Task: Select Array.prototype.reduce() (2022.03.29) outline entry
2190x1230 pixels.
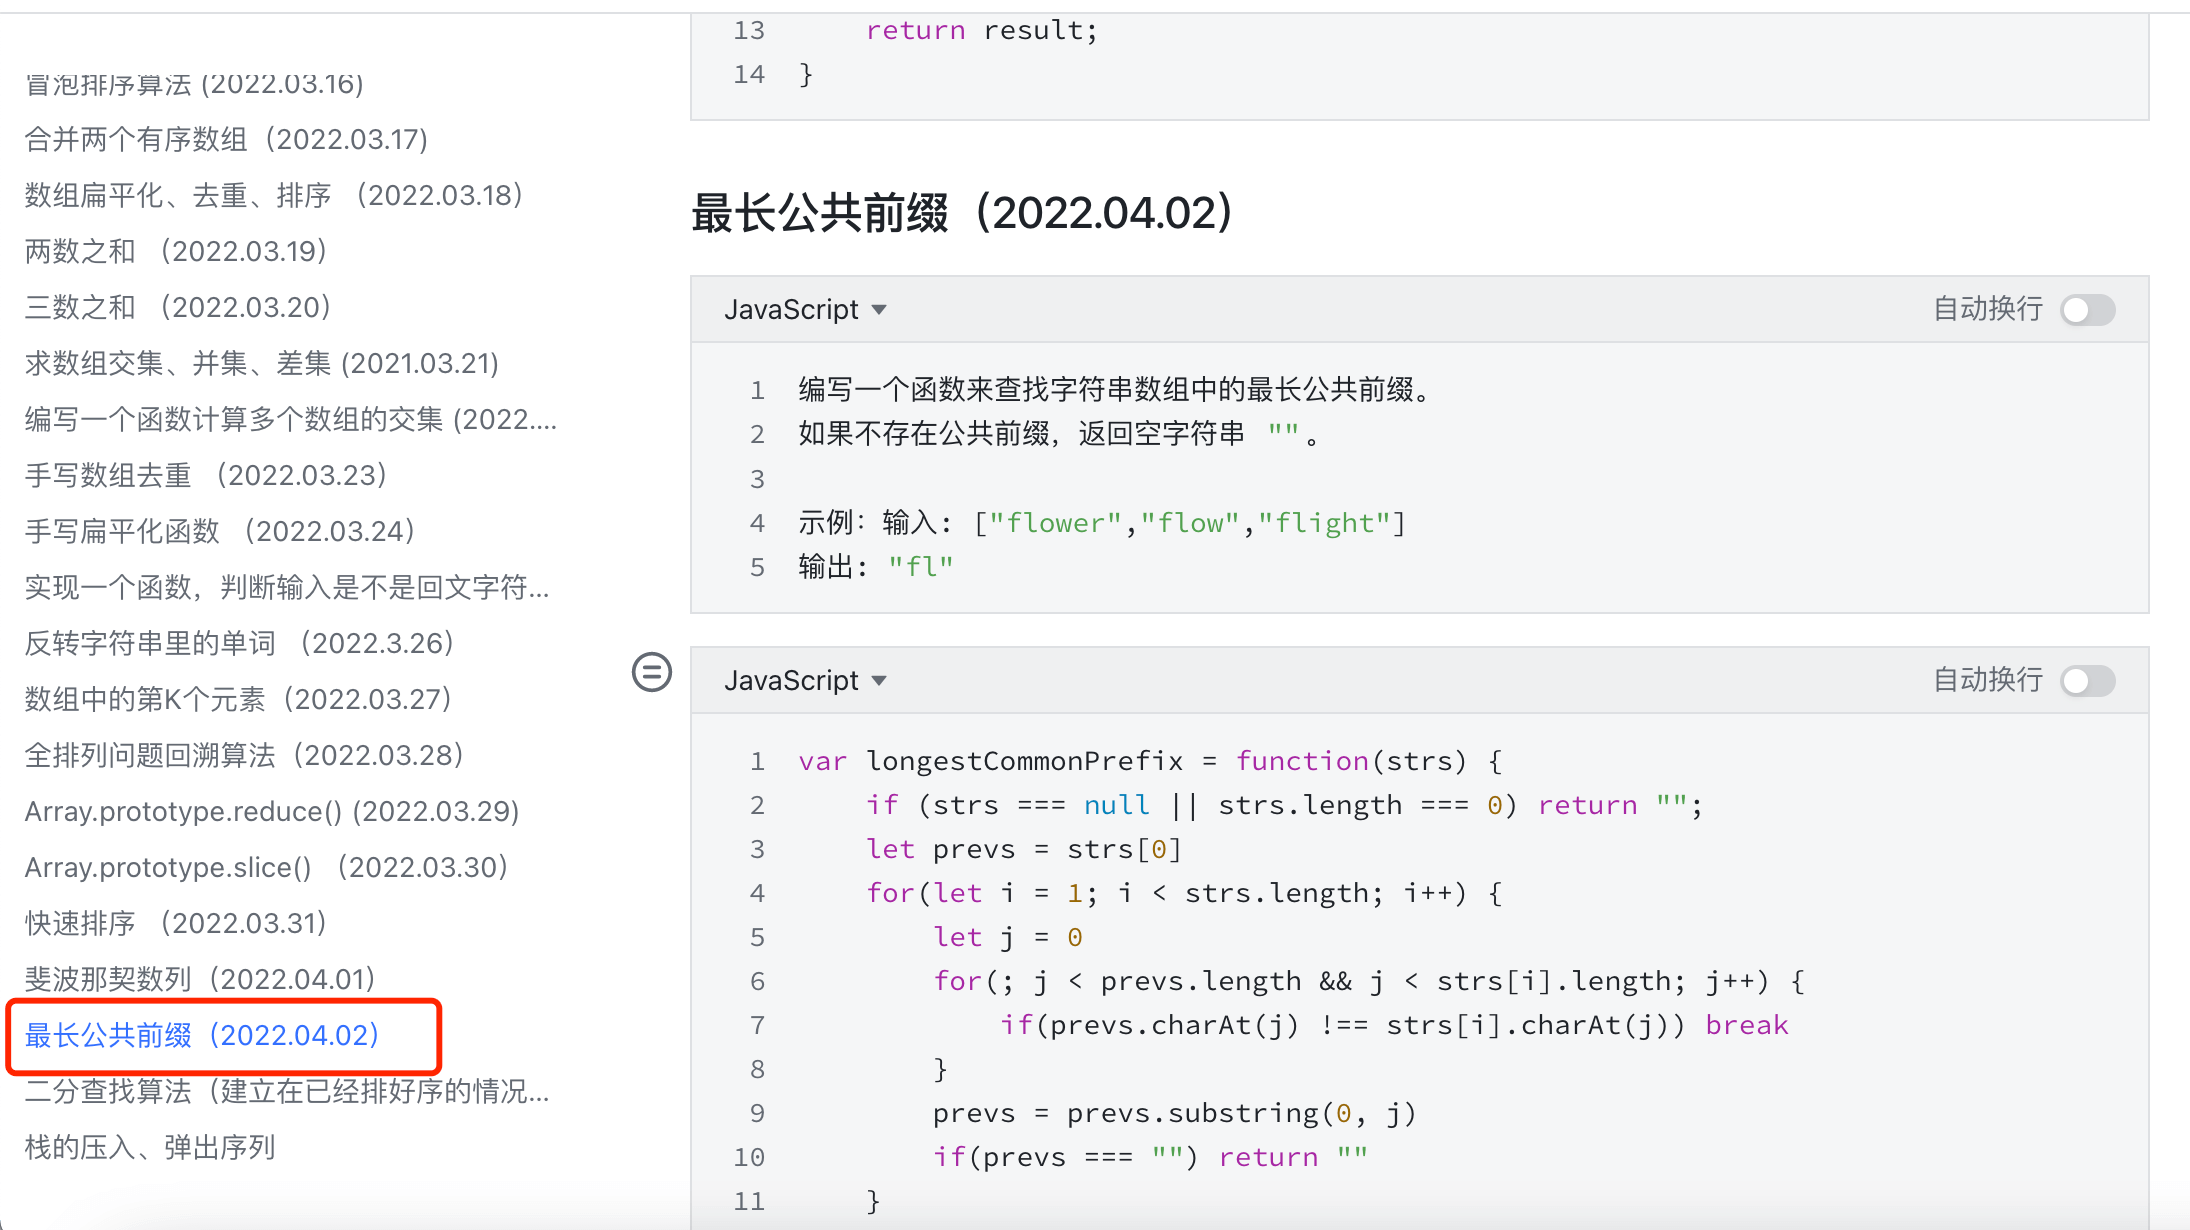Action: point(272,811)
